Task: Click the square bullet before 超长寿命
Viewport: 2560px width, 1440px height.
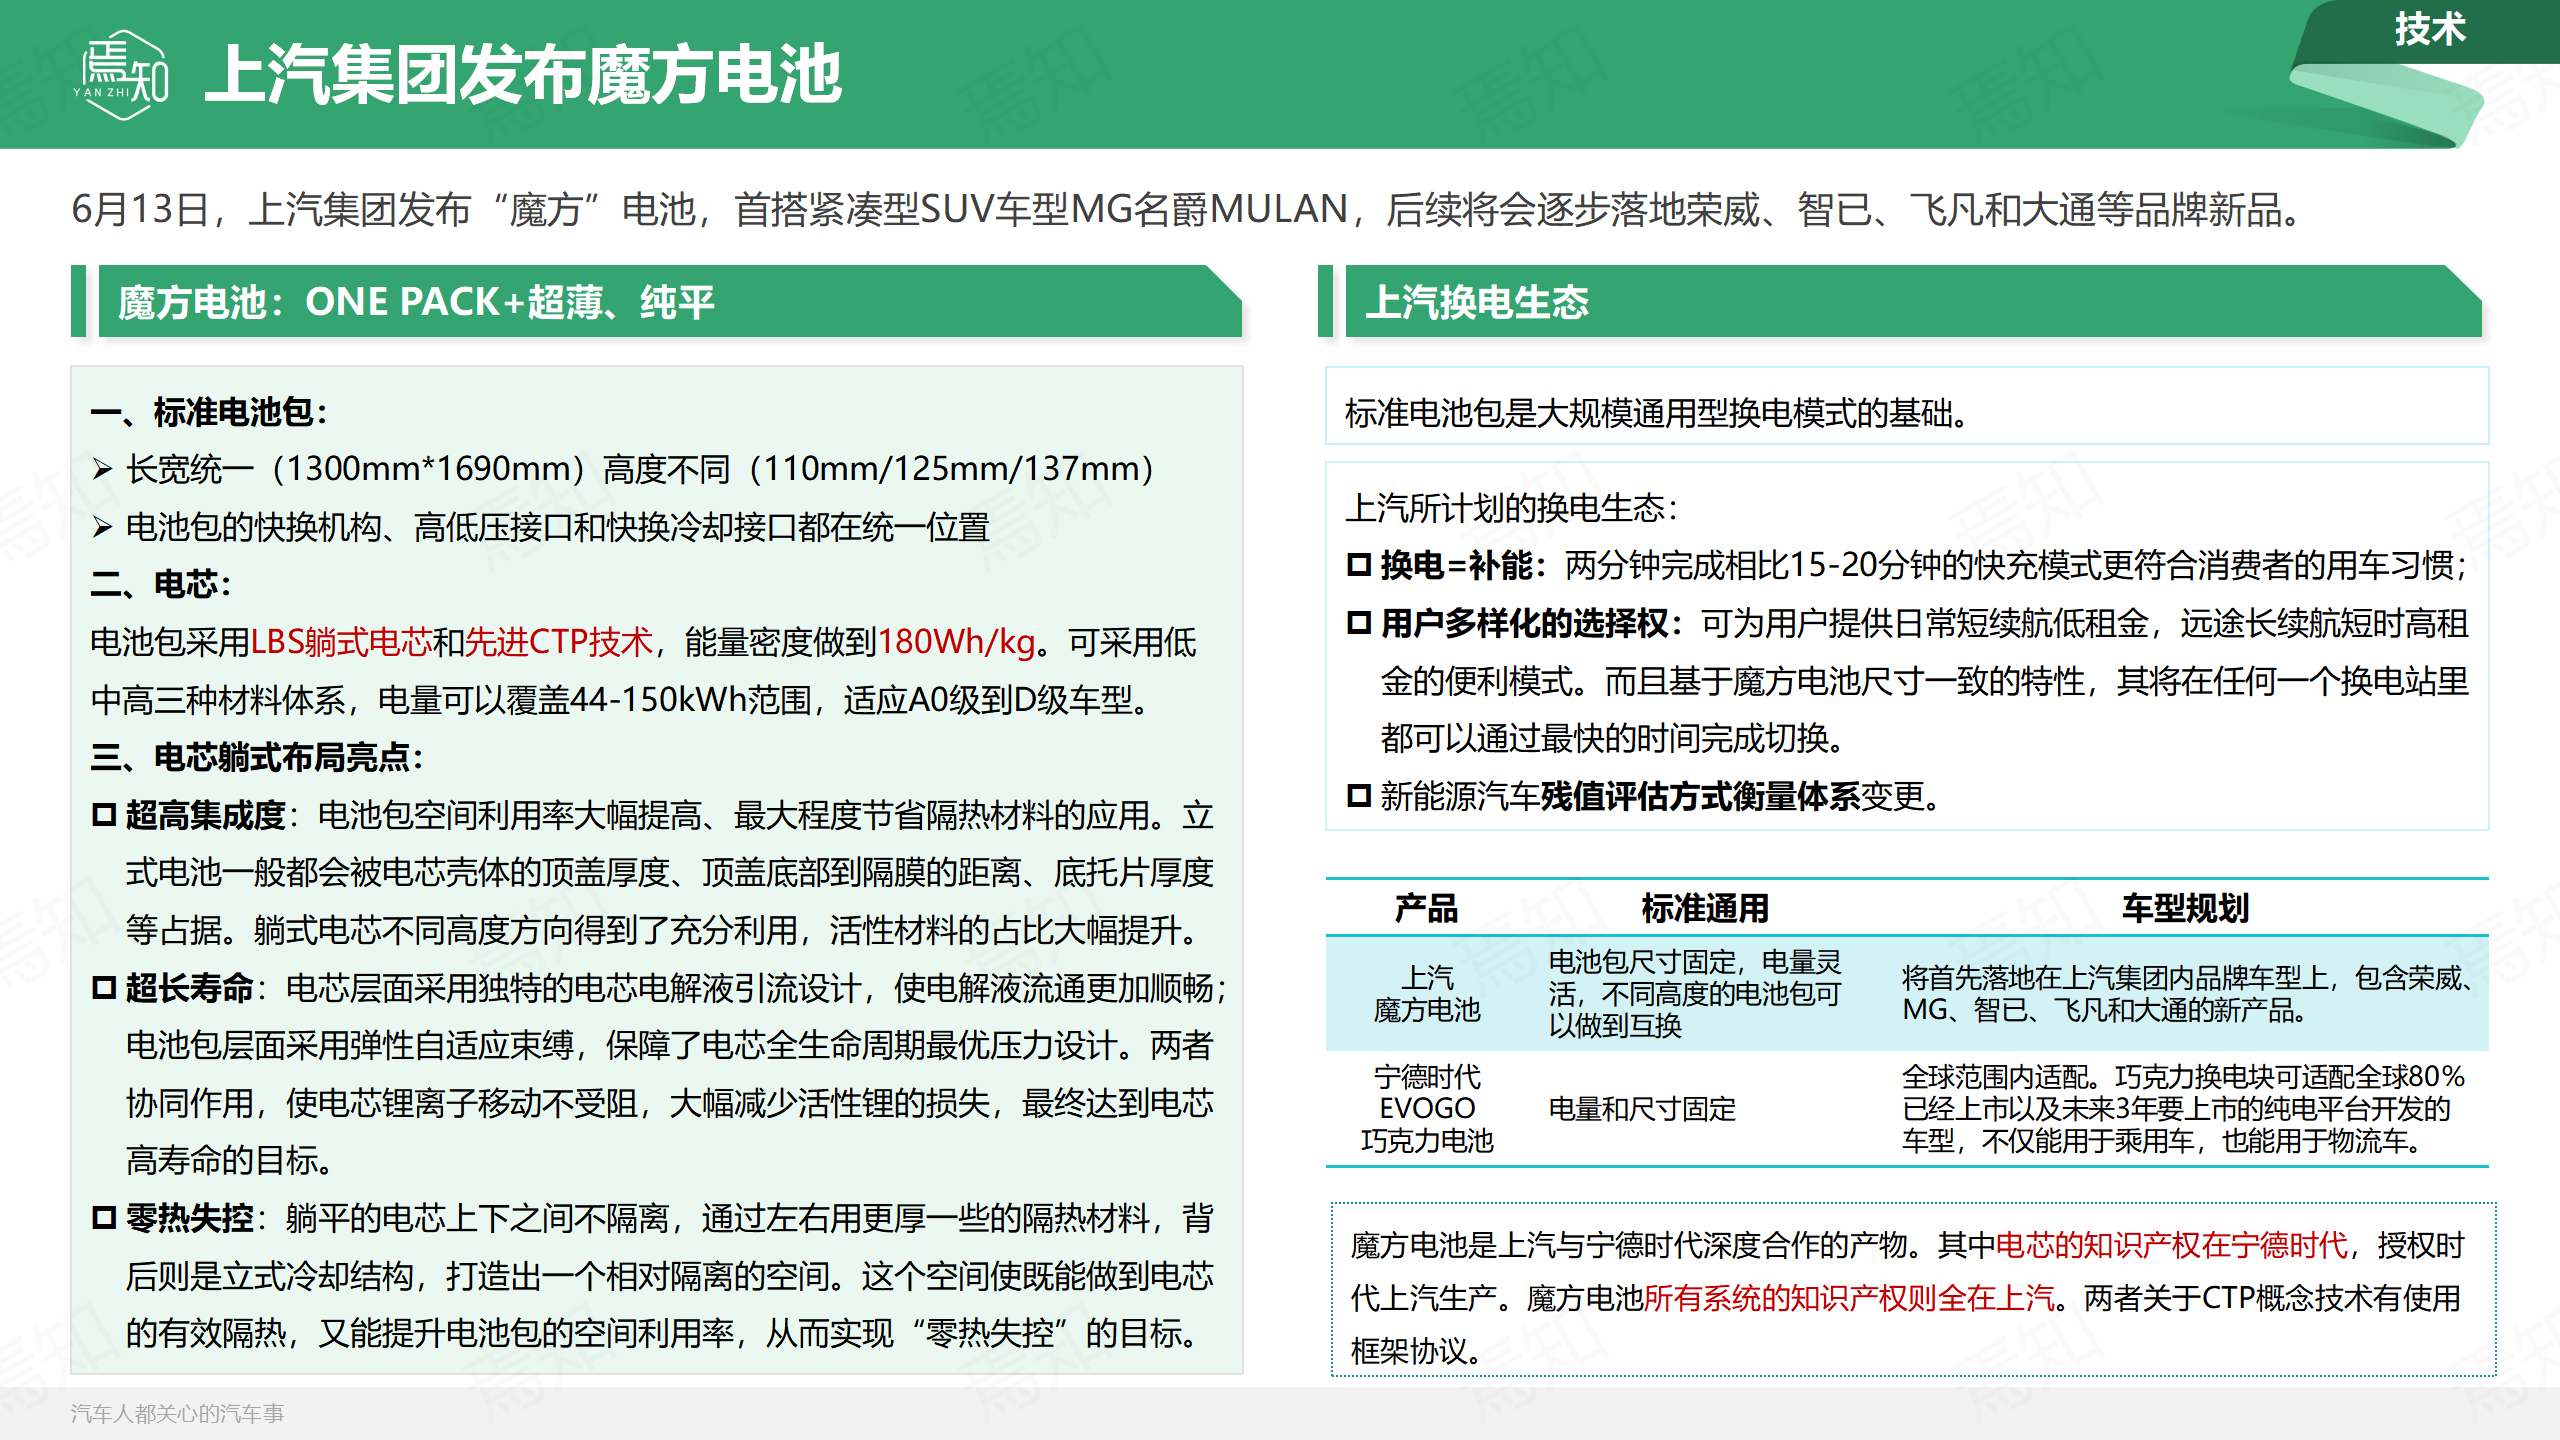Action: pos(104,988)
